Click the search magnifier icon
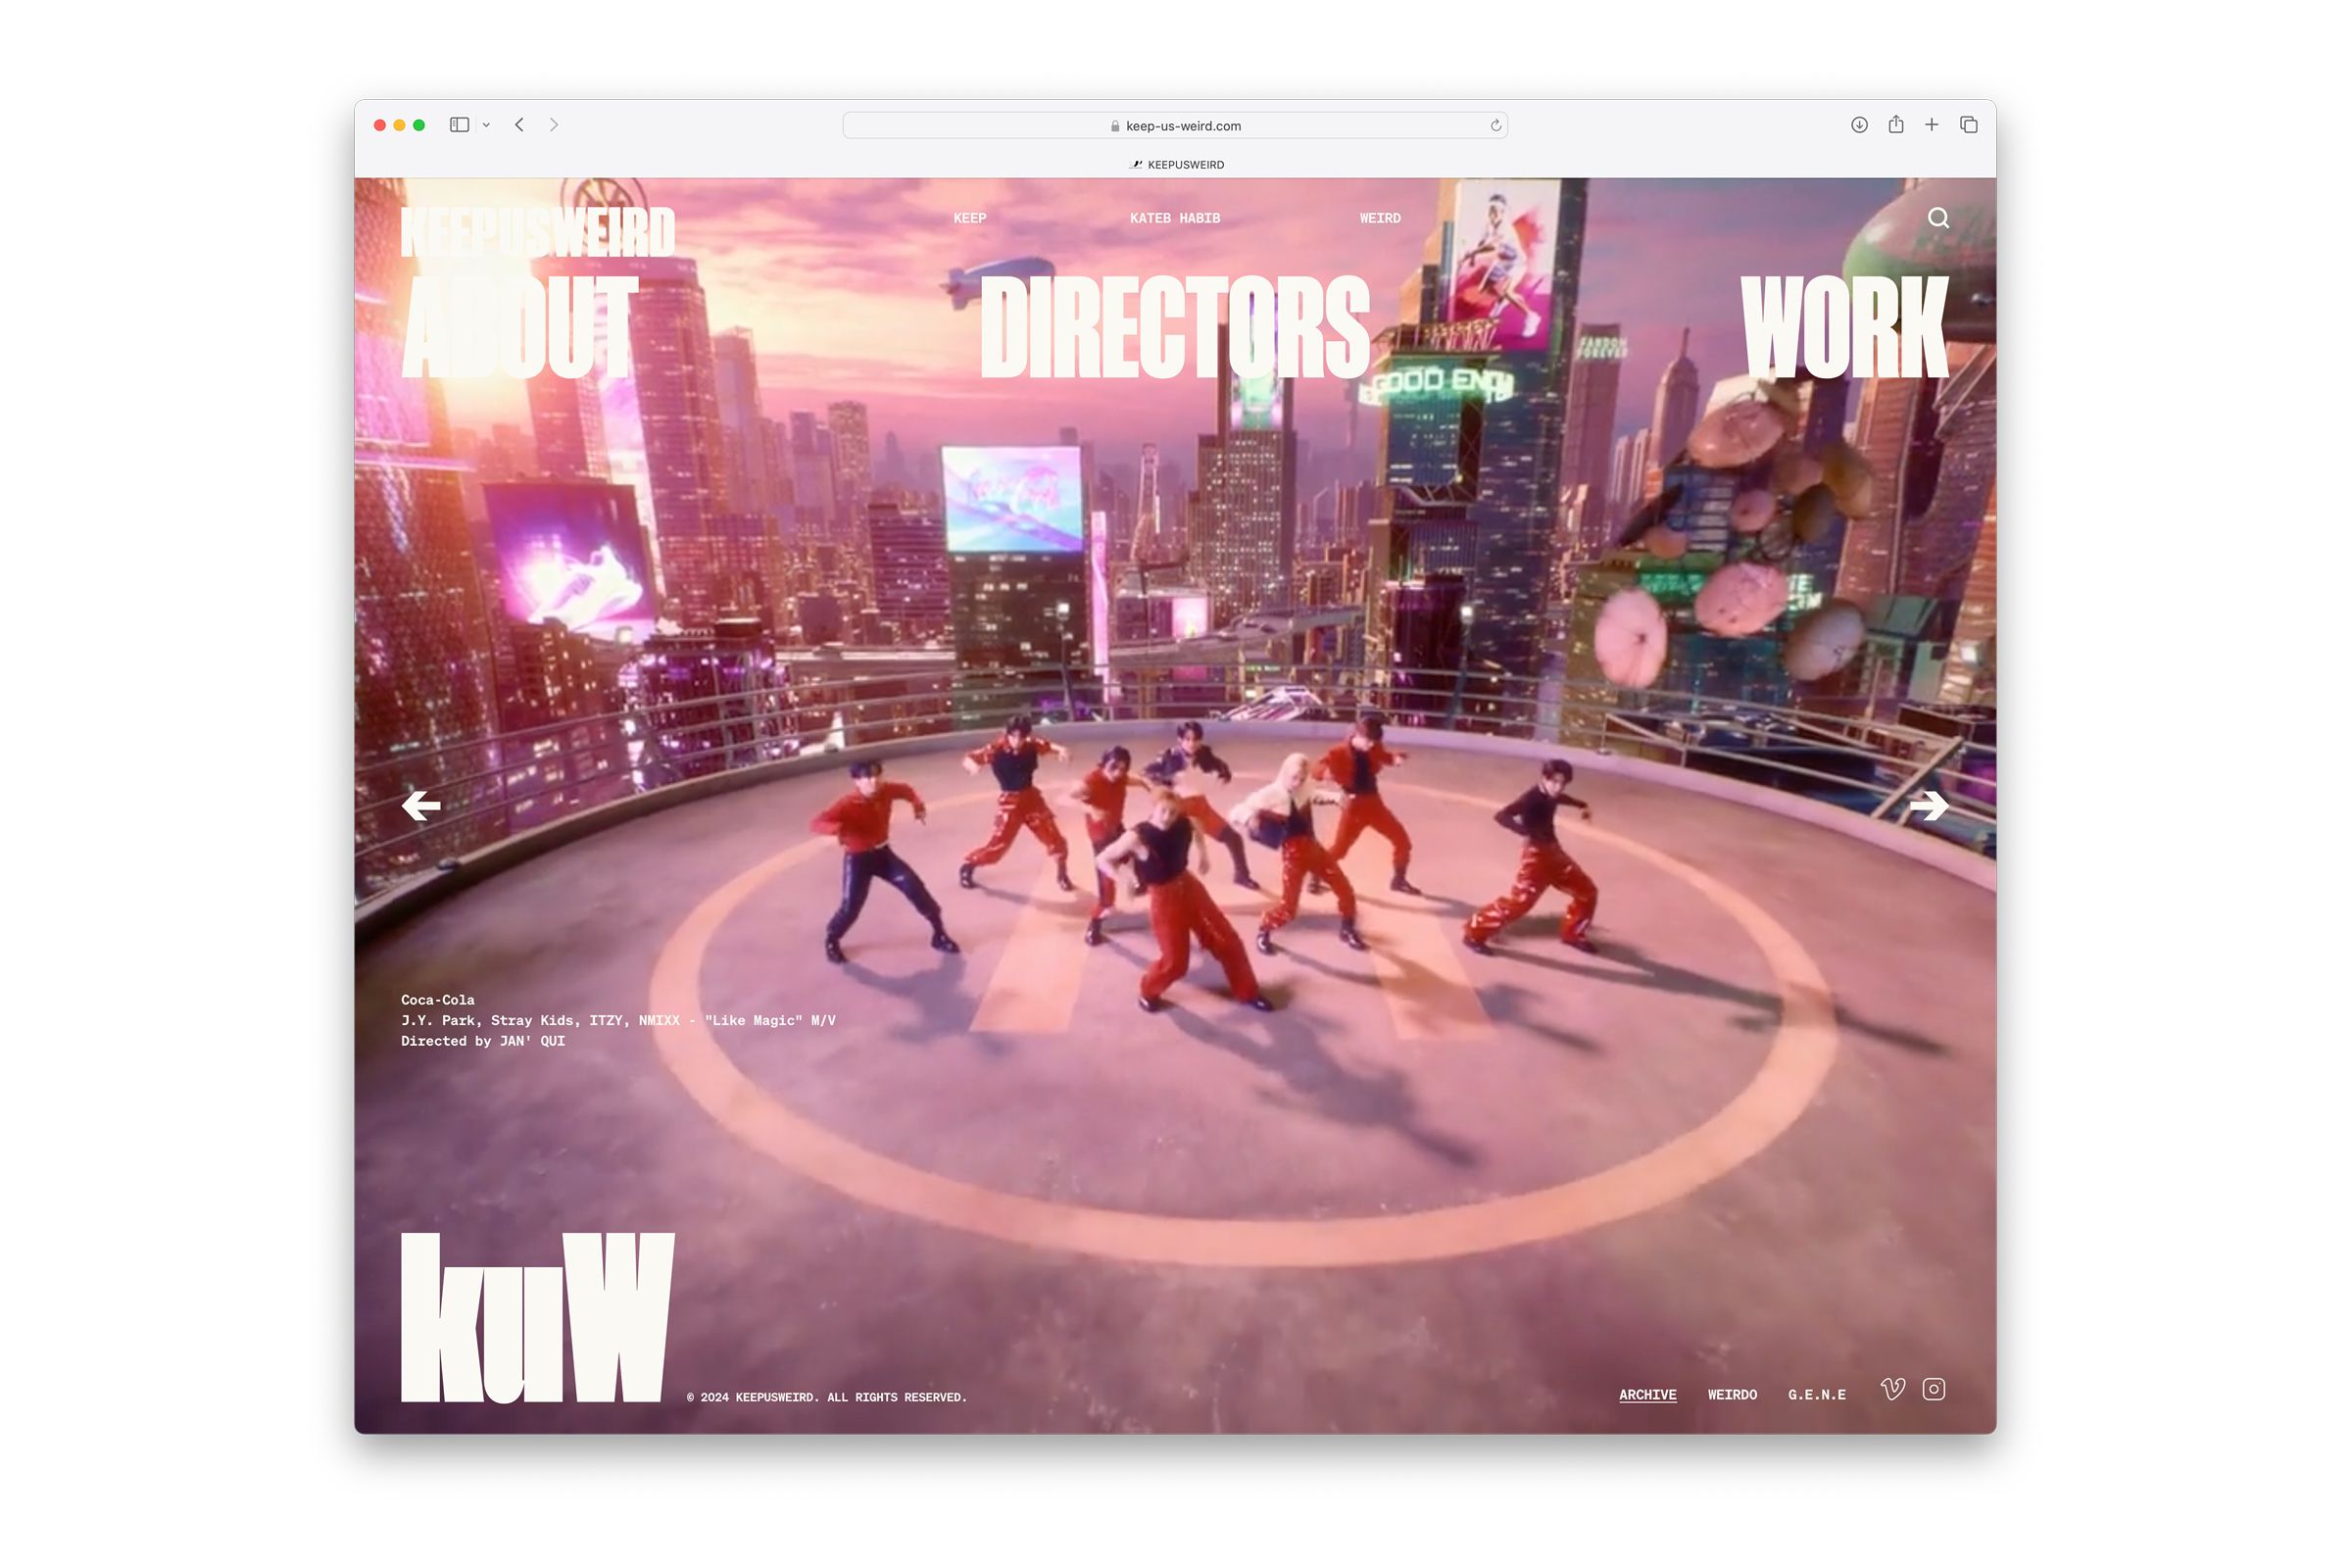The image size is (2352, 1568). pyautogui.click(x=1938, y=218)
